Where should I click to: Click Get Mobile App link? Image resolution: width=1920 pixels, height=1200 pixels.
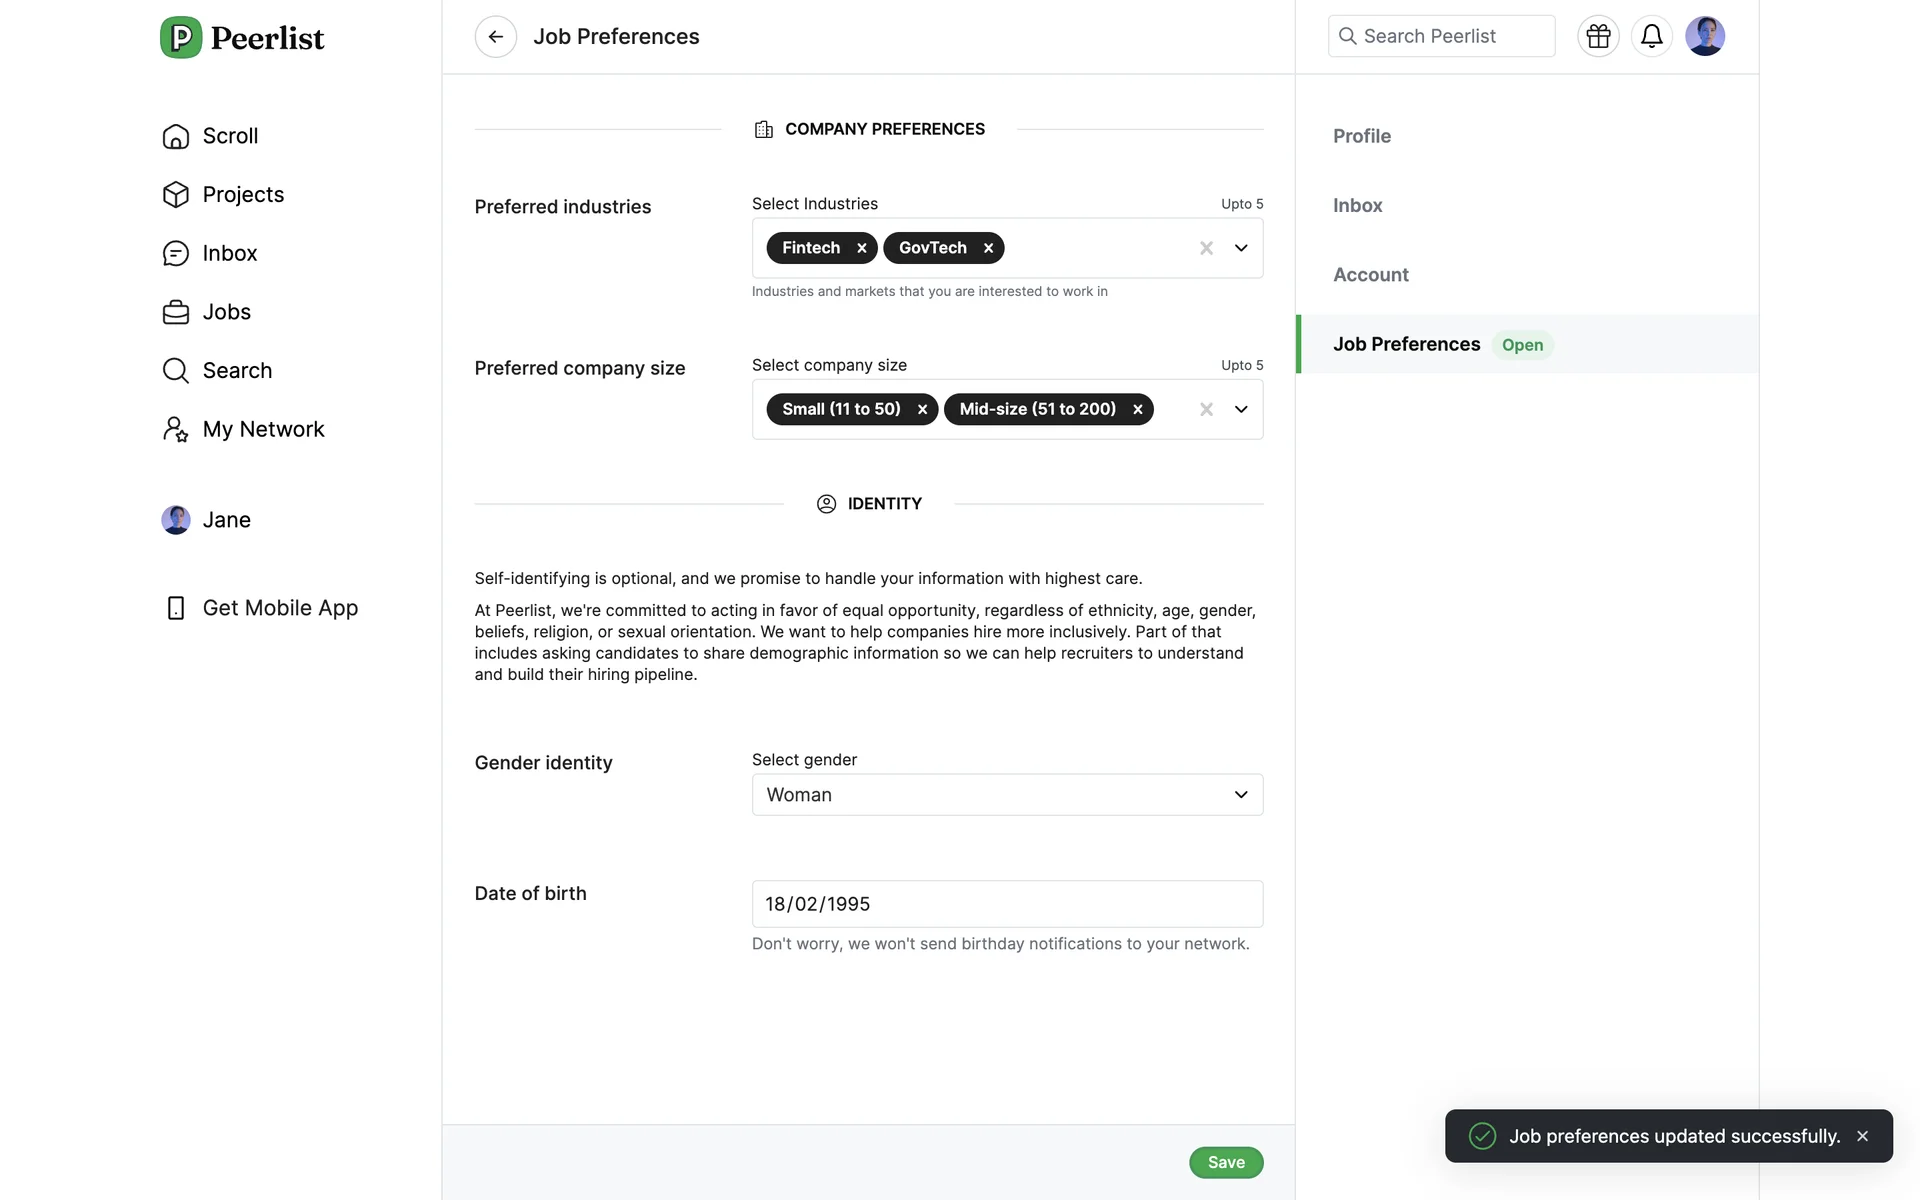[x=279, y=608]
